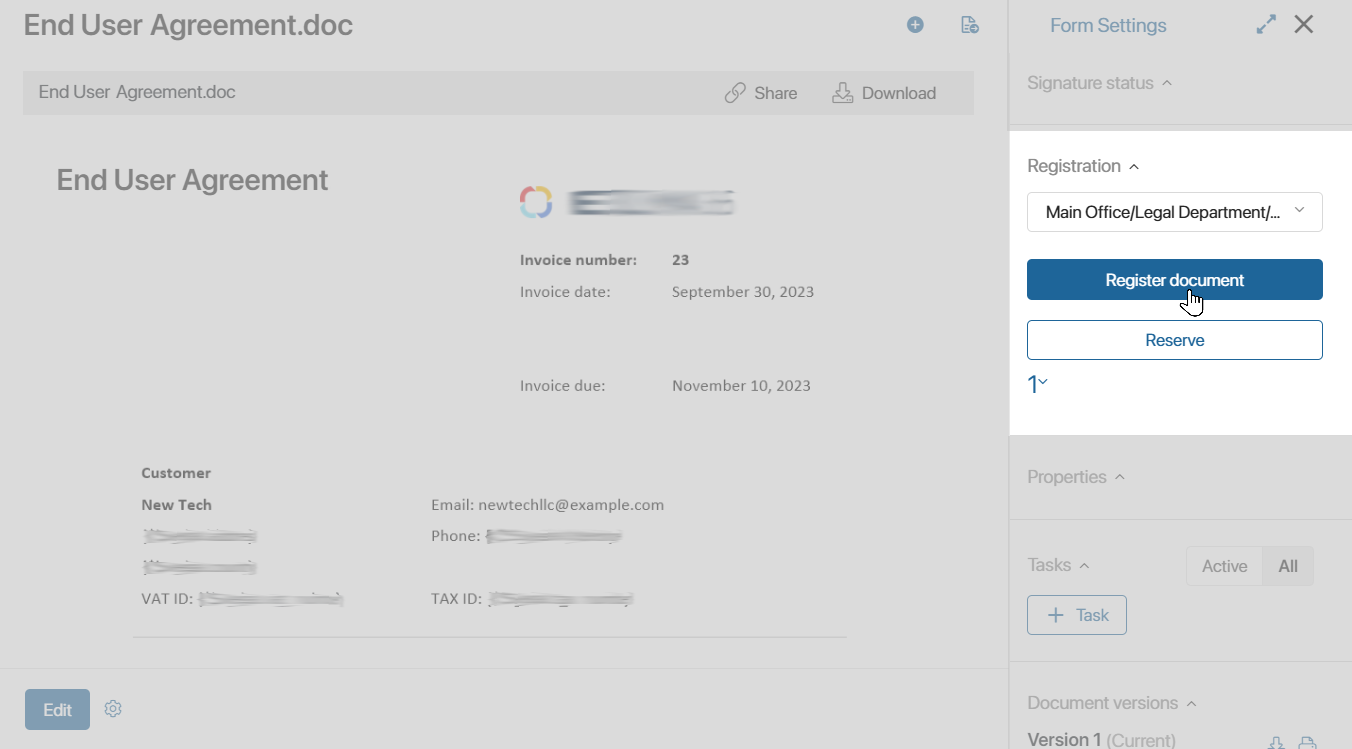Click the plus icon in Task button
This screenshot has height=749, width=1352.
1055,615
